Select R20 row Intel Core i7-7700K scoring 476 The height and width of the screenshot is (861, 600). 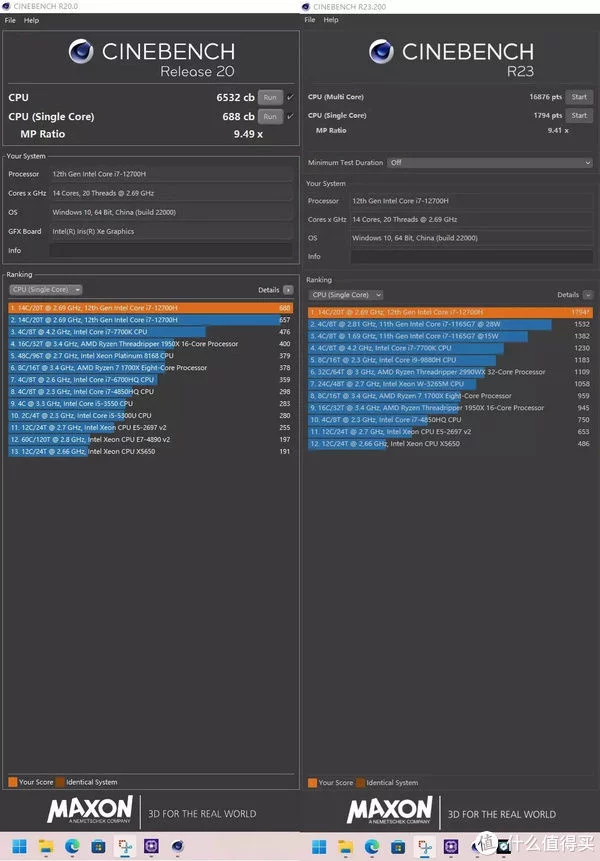150,332
